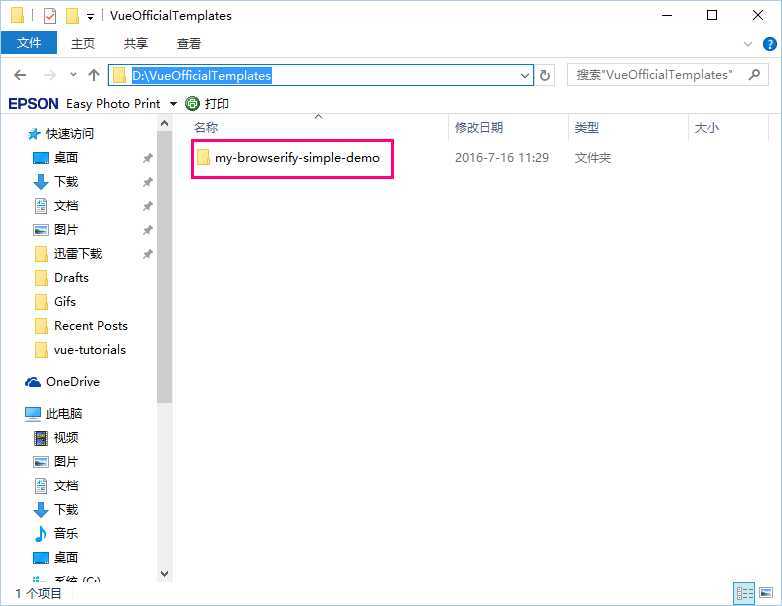
Task: Click the EPSON logo in toolbar
Action: 33,104
